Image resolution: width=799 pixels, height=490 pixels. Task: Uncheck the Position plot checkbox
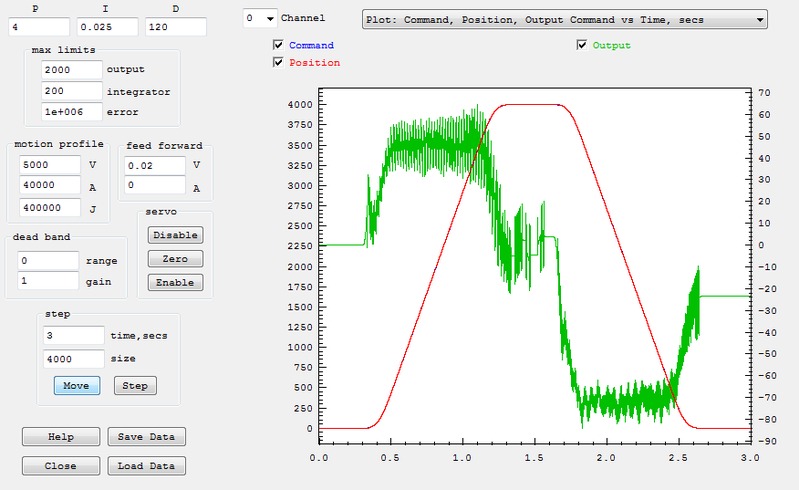coord(279,63)
